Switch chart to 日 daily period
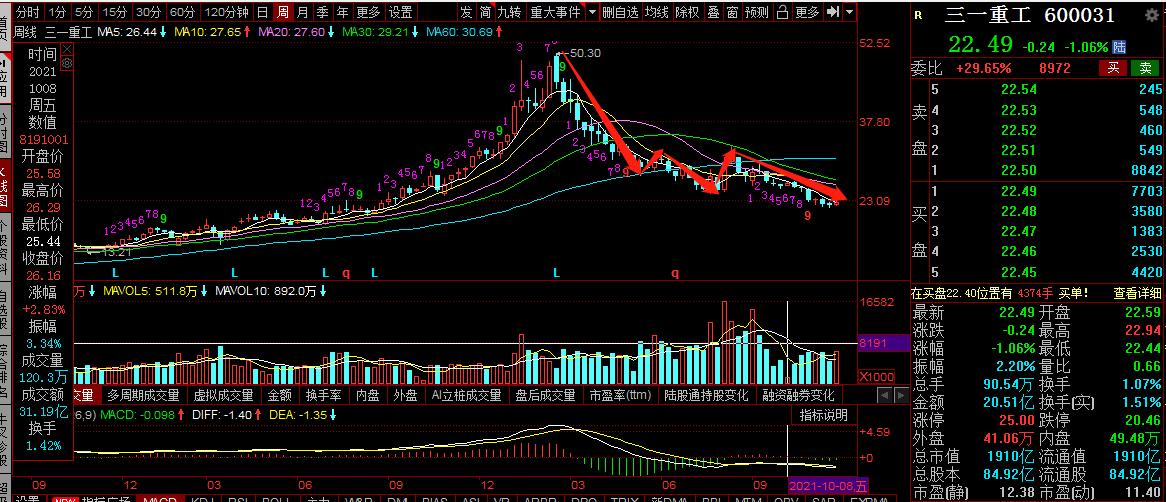This screenshot has width=1166, height=502. coord(262,13)
